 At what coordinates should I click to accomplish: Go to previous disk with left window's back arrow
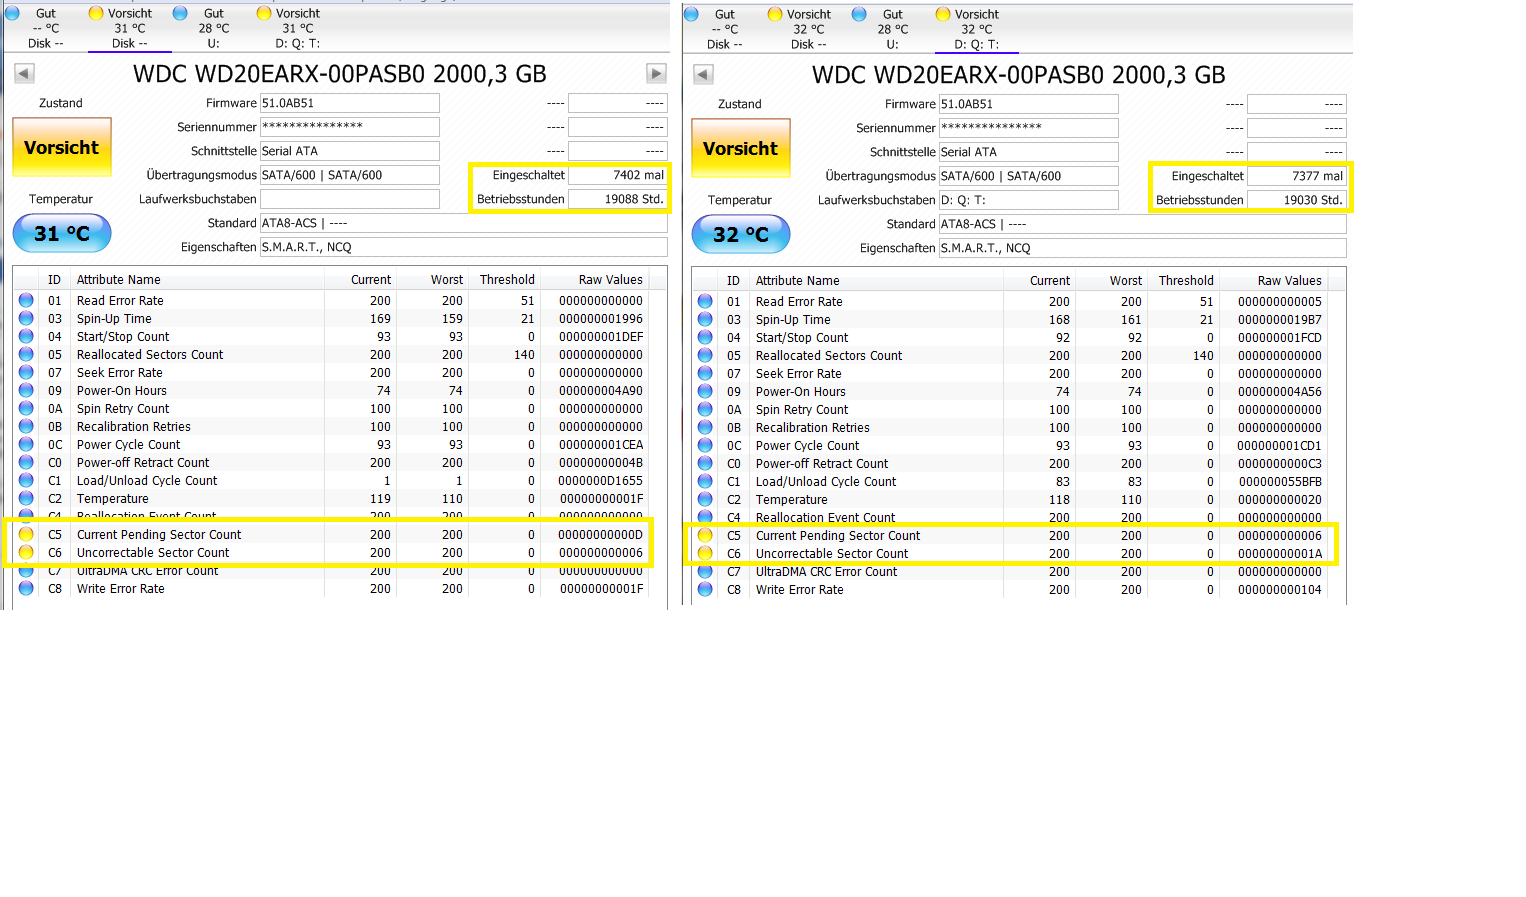pos(24,73)
